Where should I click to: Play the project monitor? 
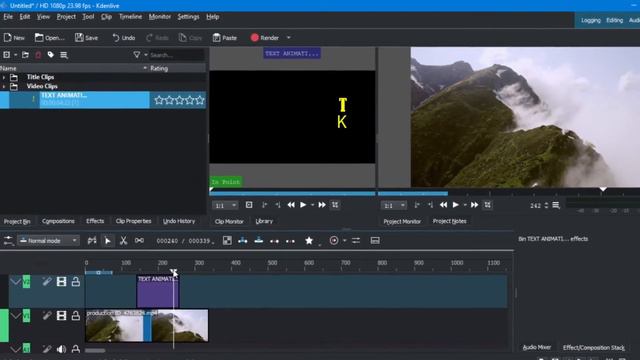tap(456, 205)
